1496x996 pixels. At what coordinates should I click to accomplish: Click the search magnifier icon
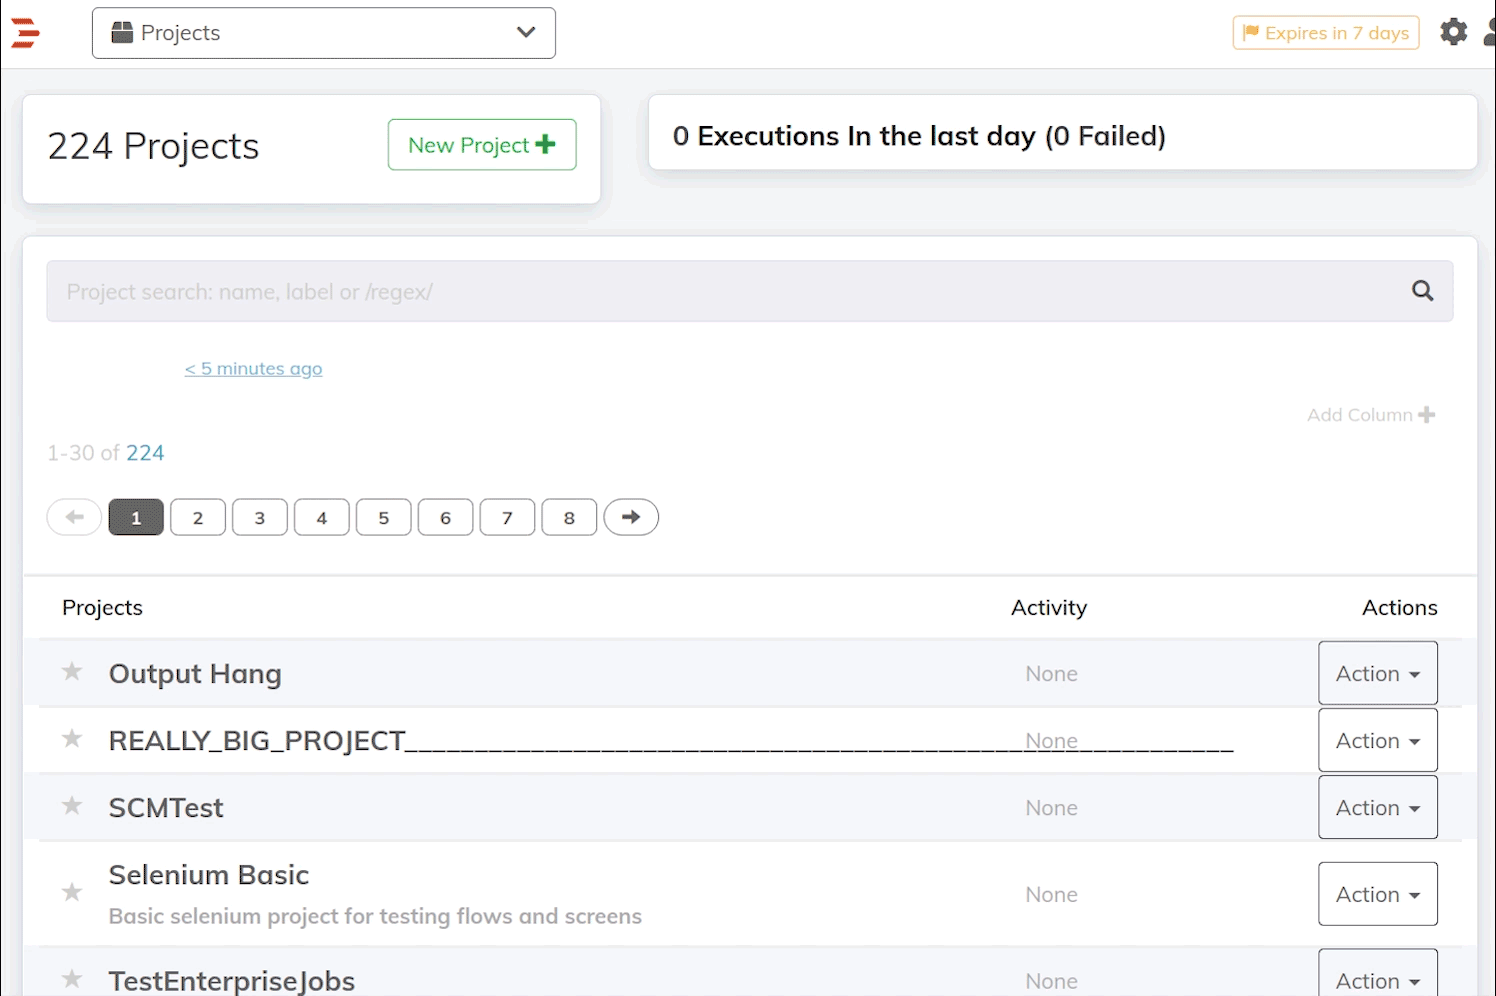(x=1422, y=291)
